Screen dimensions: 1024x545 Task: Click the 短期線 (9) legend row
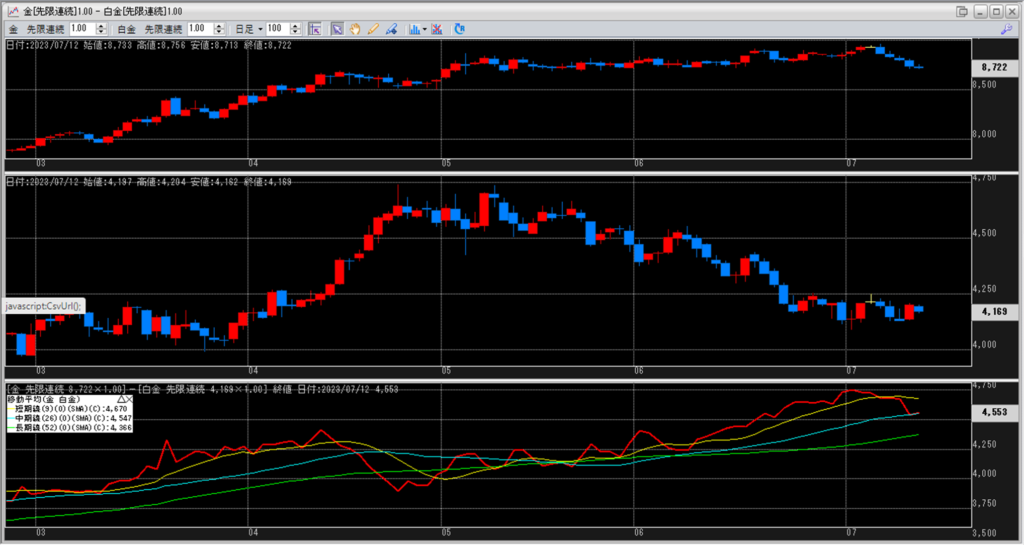coord(69,409)
